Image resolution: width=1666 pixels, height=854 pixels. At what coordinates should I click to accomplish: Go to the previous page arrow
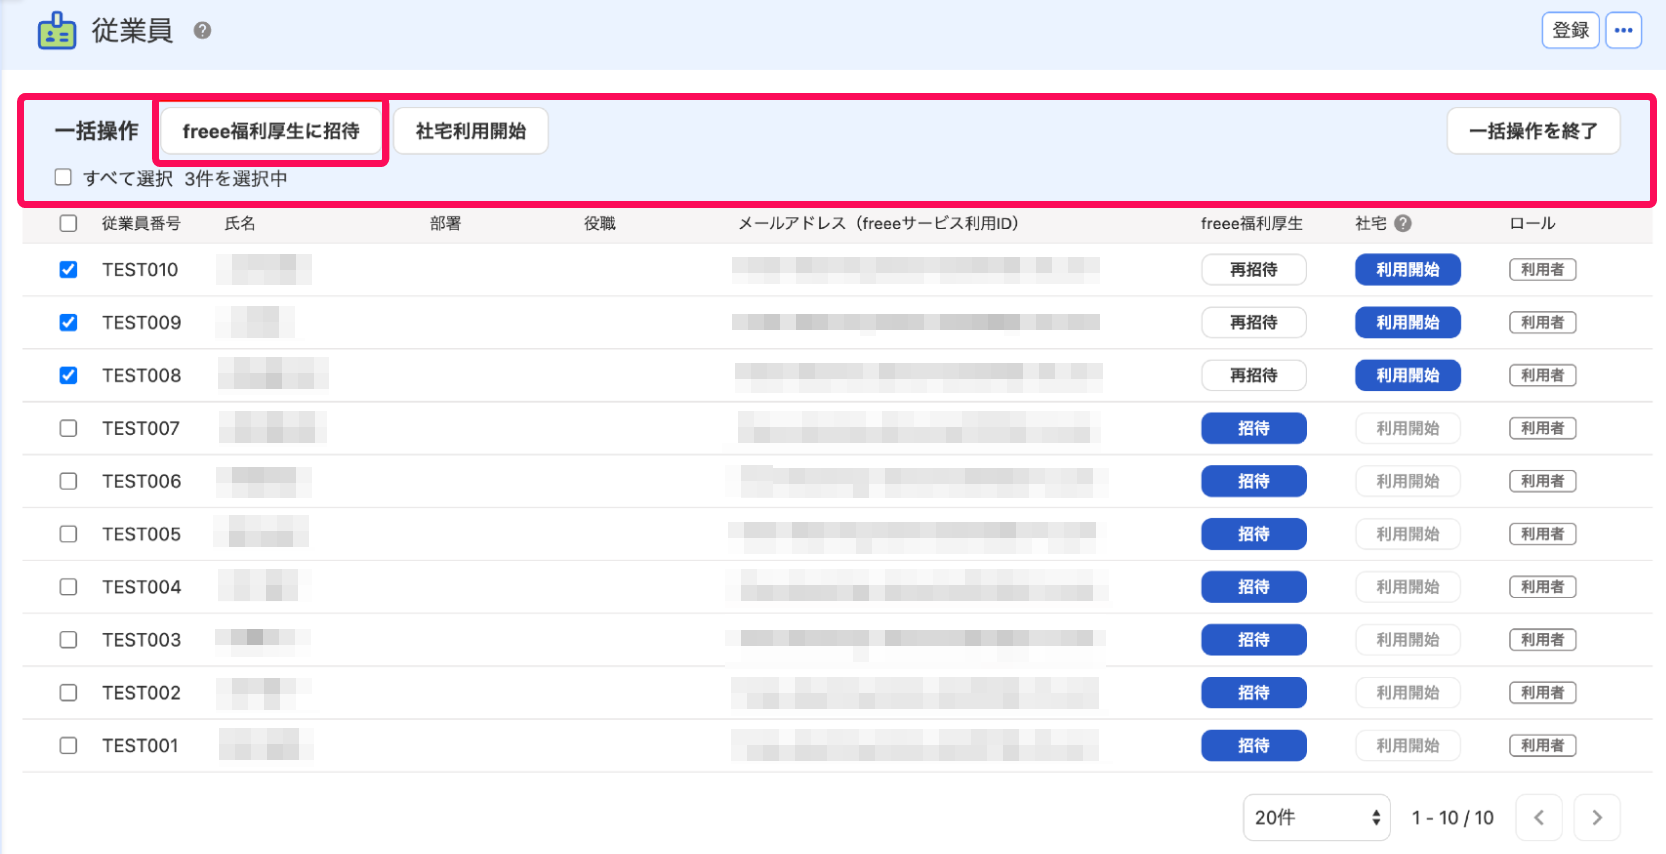[1539, 817]
